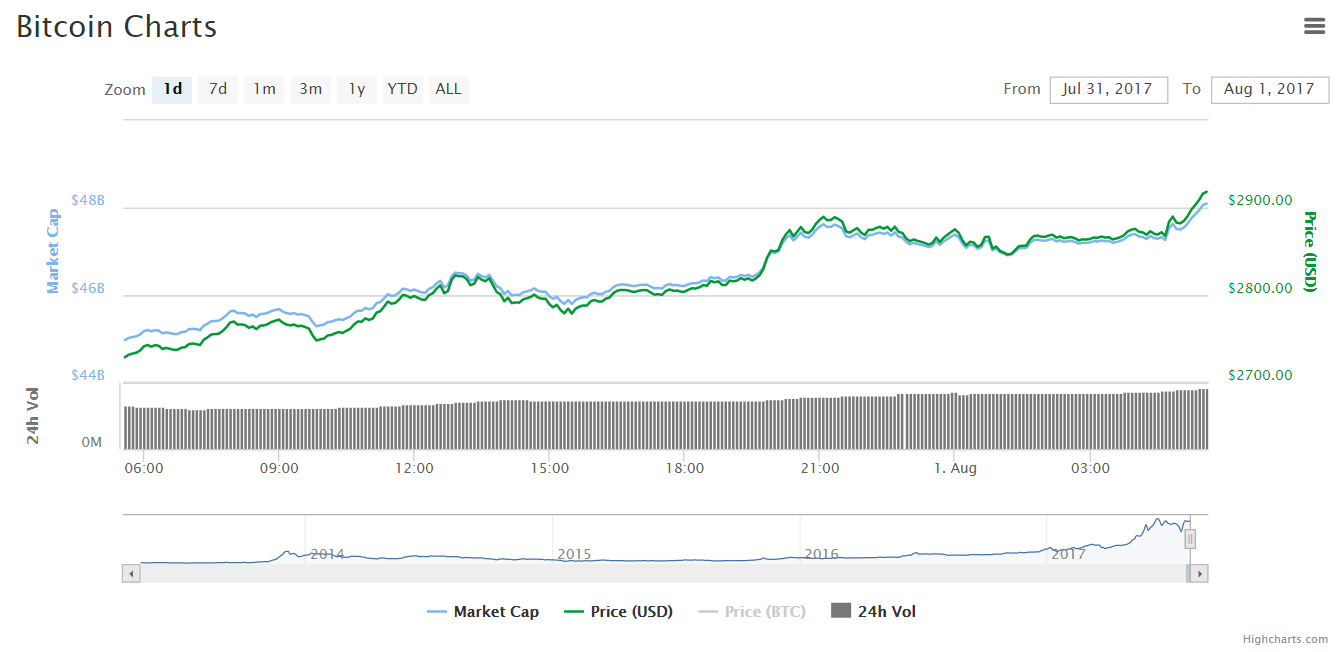This screenshot has height=652, width=1342.
Task: Switch zoom to 1m
Action: click(264, 89)
